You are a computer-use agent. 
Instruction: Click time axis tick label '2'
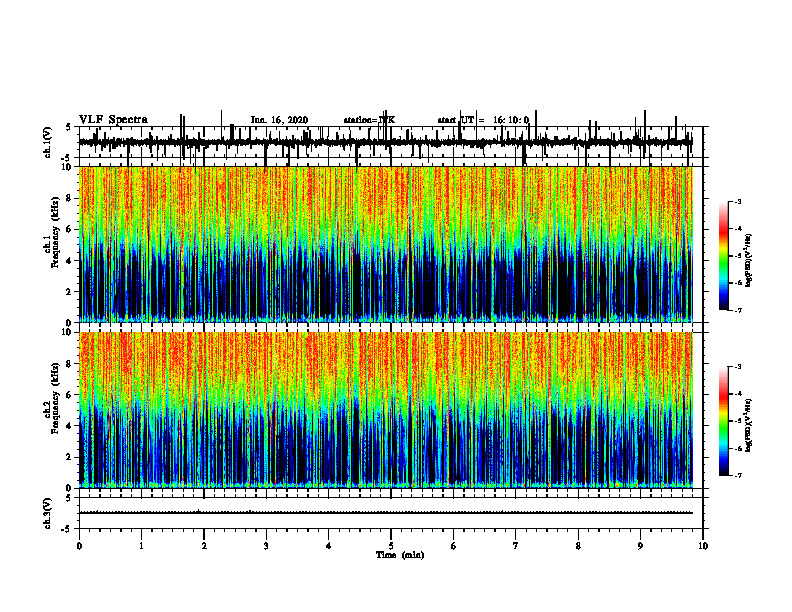pyautogui.click(x=204, y=546)
